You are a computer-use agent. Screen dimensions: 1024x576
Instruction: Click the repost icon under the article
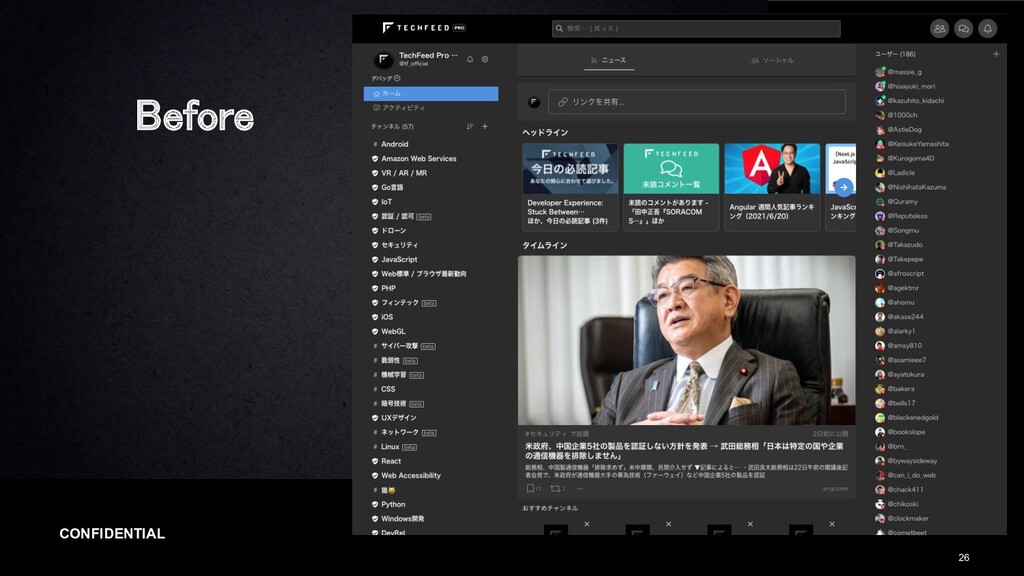point(555,488)
